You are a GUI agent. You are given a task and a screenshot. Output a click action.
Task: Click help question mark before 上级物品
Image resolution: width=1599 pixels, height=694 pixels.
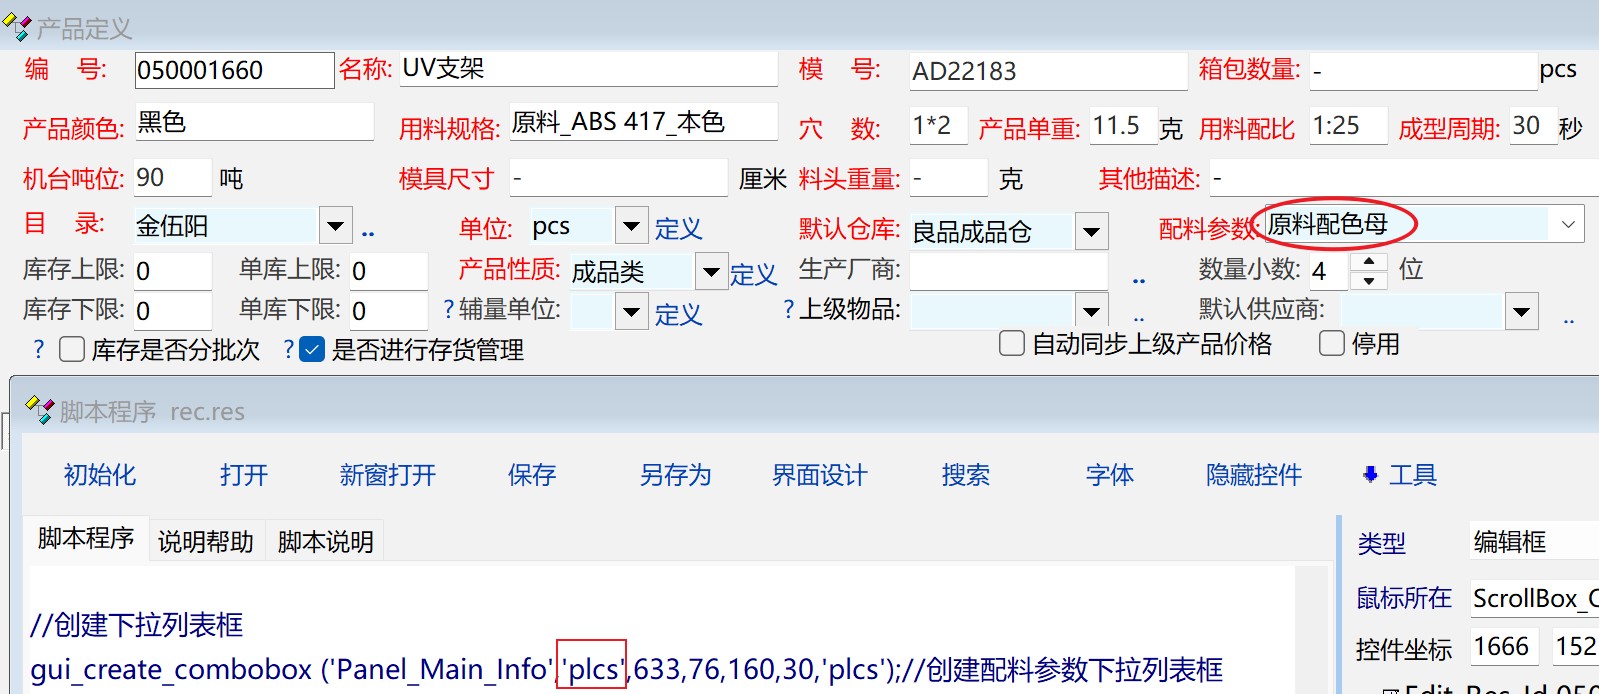tap(788, 310)
